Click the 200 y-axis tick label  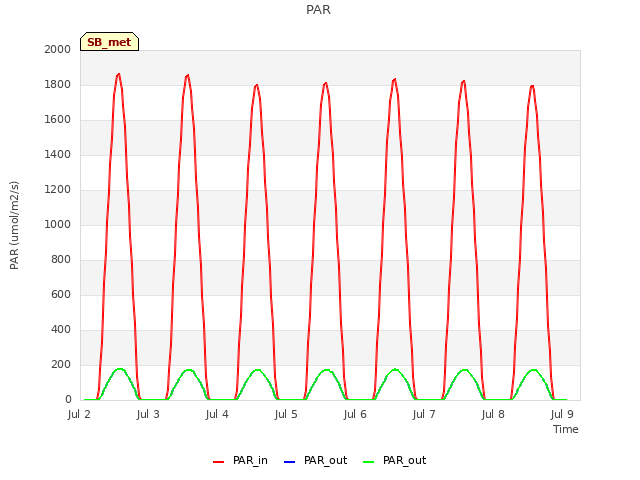pyautogui.click(x=61, y=364)
